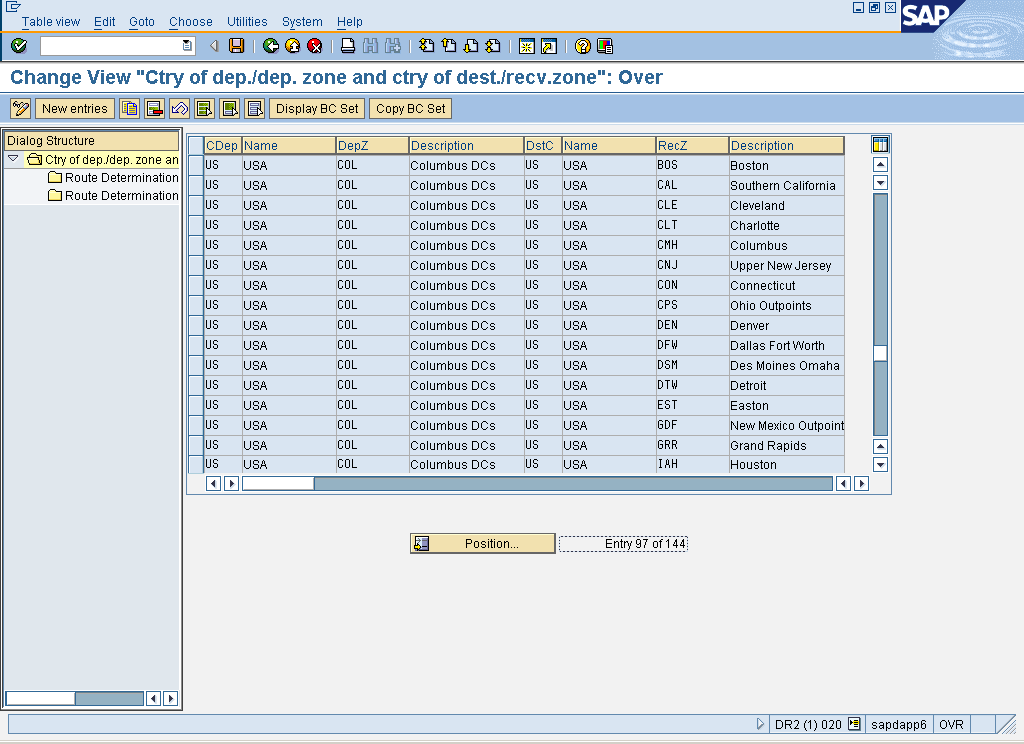Select the row marker for Detroit
Screen dimensions: 1024x744
(196, 385)
